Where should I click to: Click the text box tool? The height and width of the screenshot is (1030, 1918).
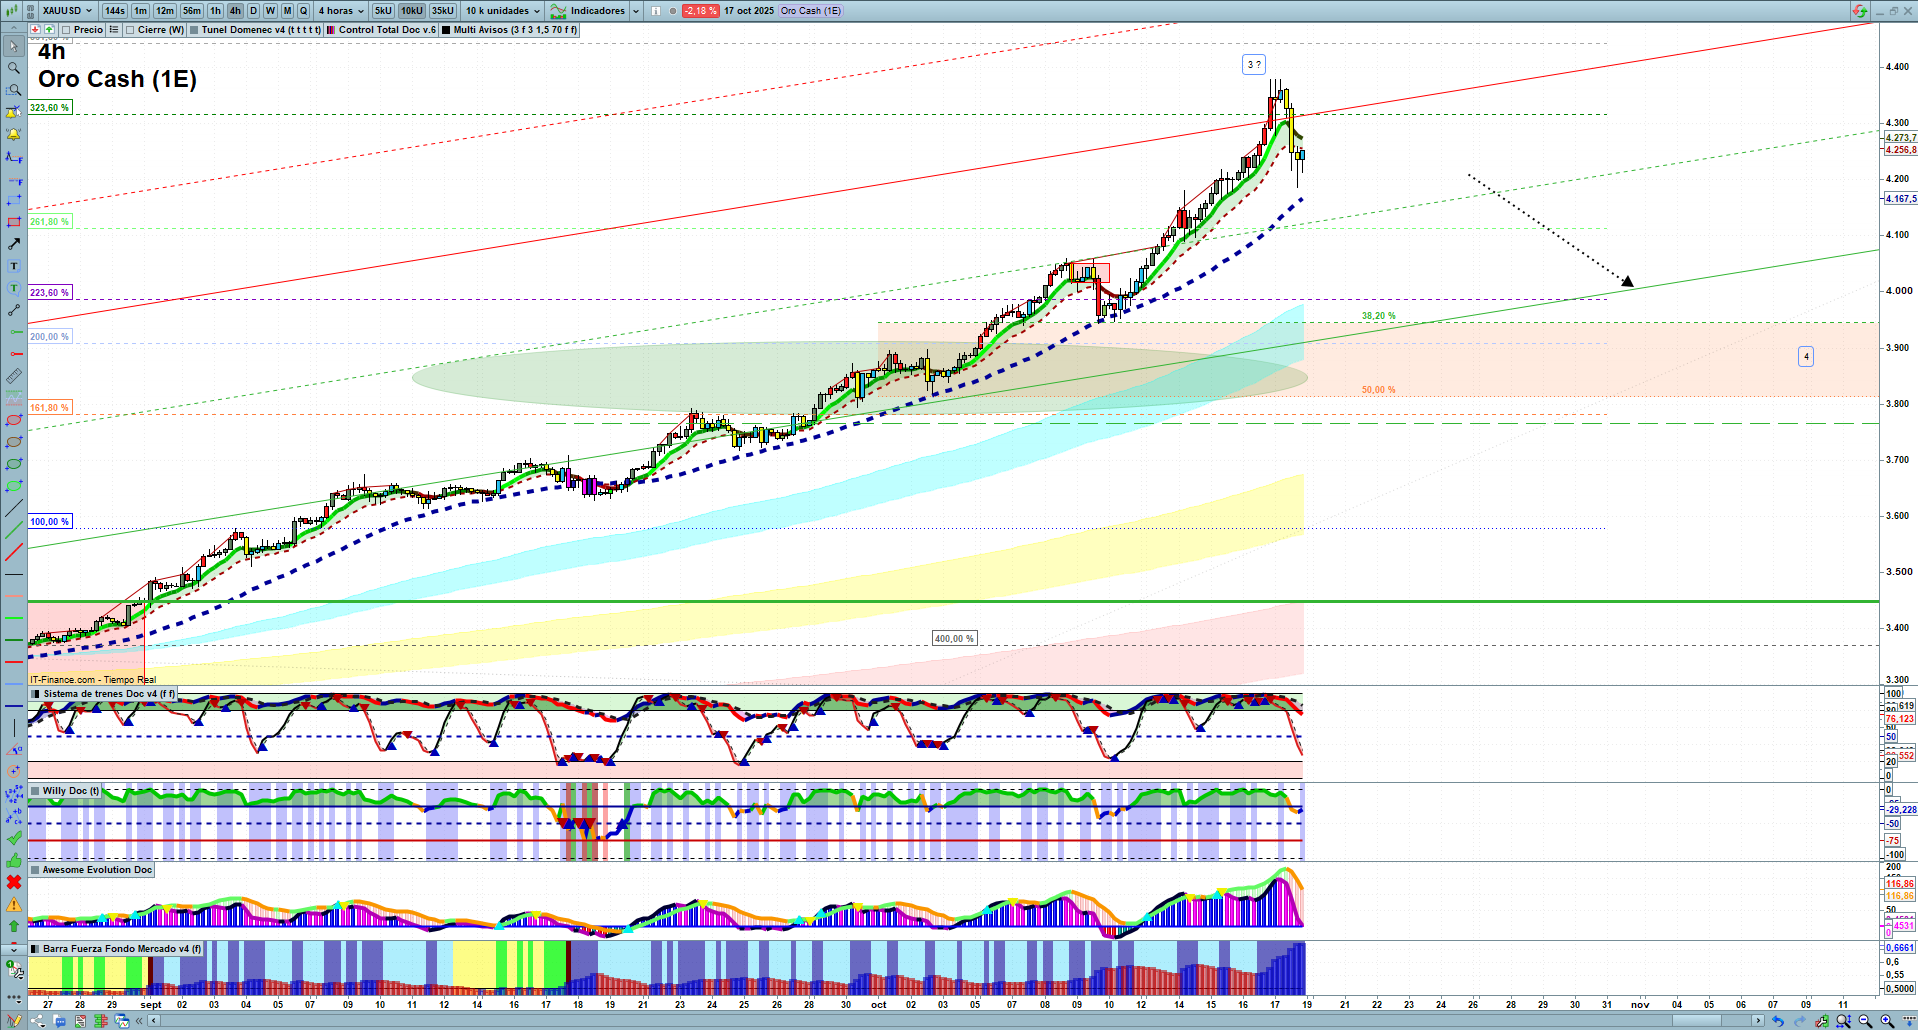tap(14, 266)
